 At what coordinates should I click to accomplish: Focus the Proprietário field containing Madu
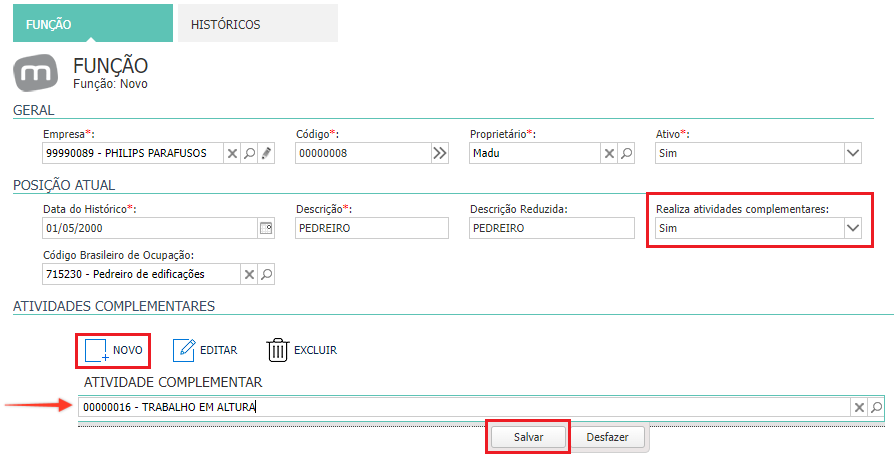(535, 153)
